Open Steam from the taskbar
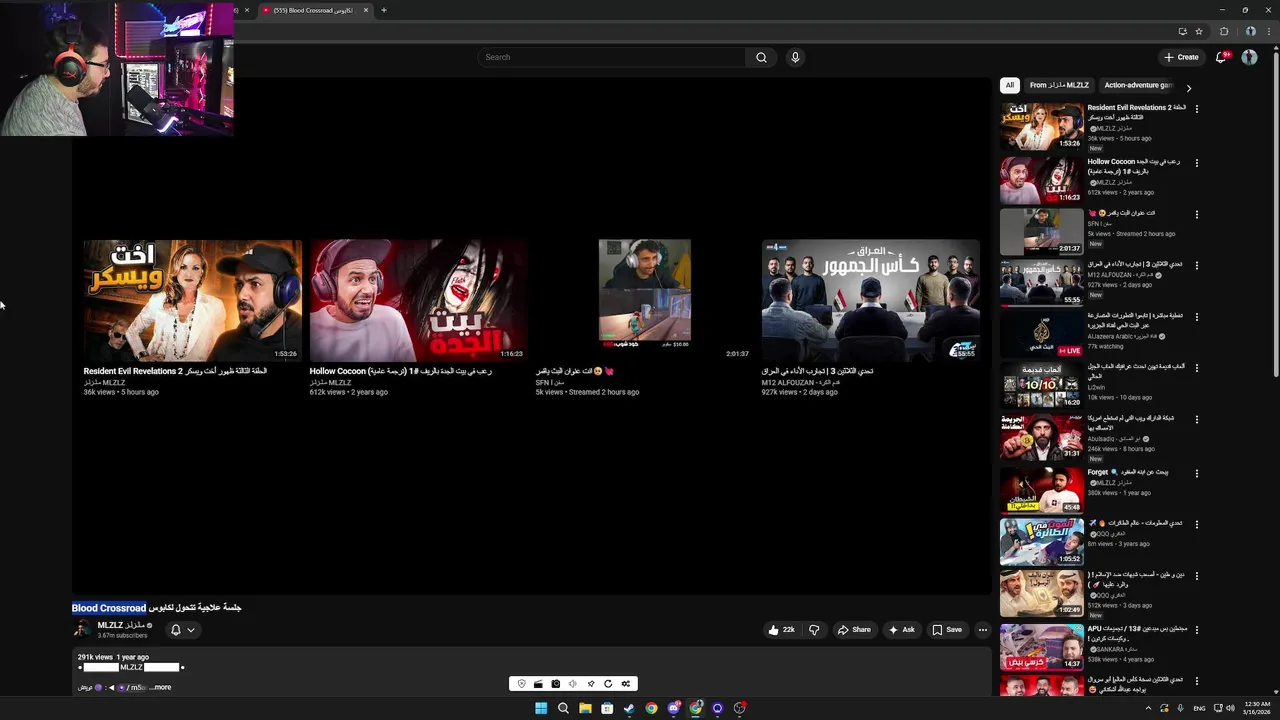Screen dimensions: 1280x720 (629, 708)
